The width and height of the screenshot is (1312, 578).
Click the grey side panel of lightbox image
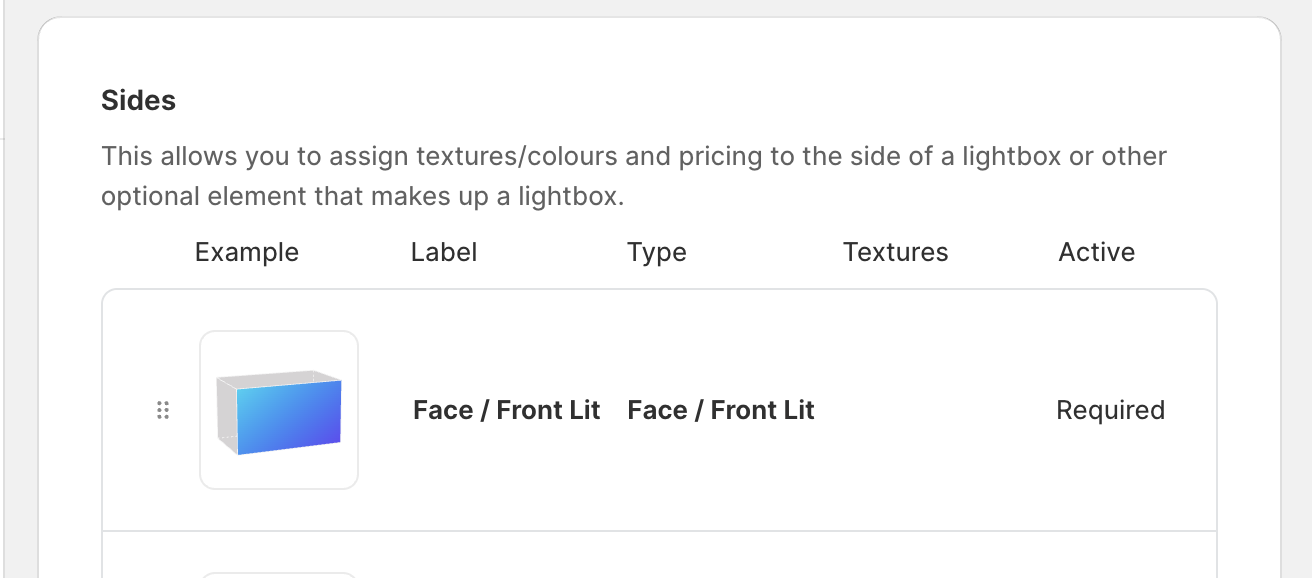point(227,412)
